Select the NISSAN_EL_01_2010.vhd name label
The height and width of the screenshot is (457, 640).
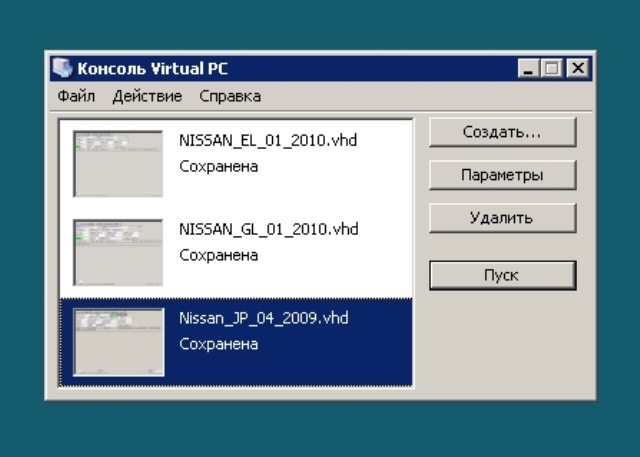[x=267, y=141]
